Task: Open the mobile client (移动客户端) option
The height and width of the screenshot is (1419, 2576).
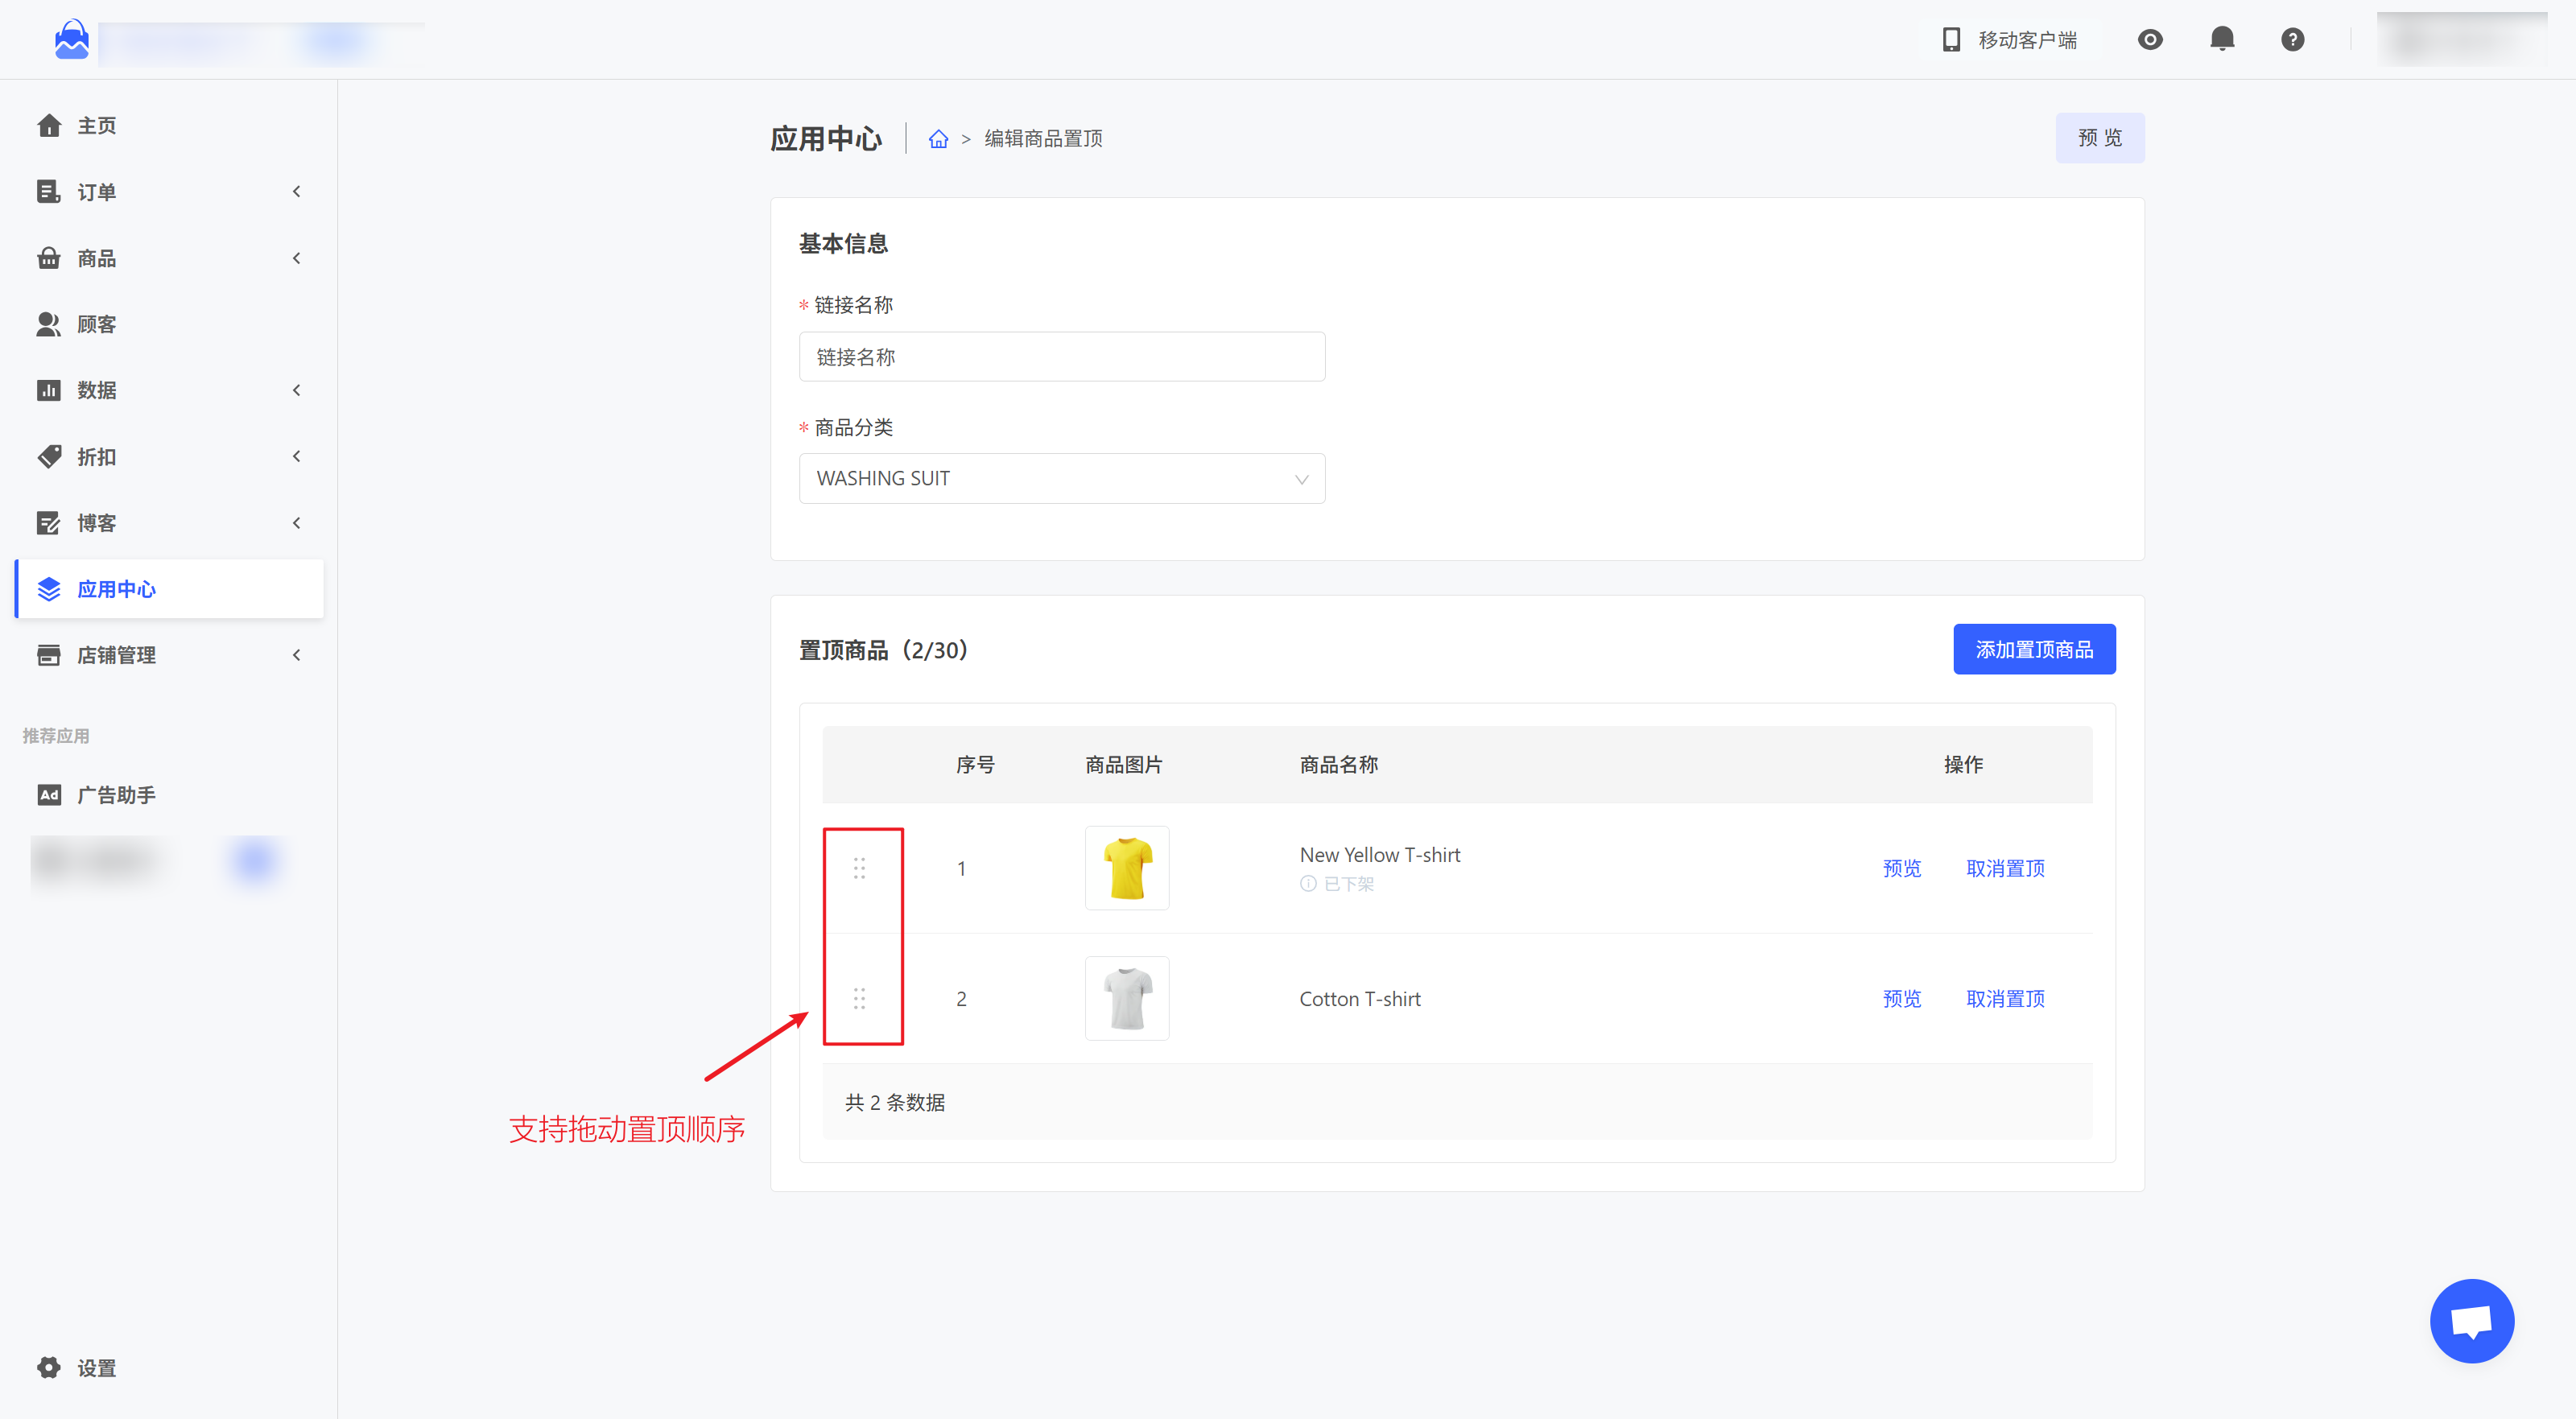Action: click(x=2010, y=39)
